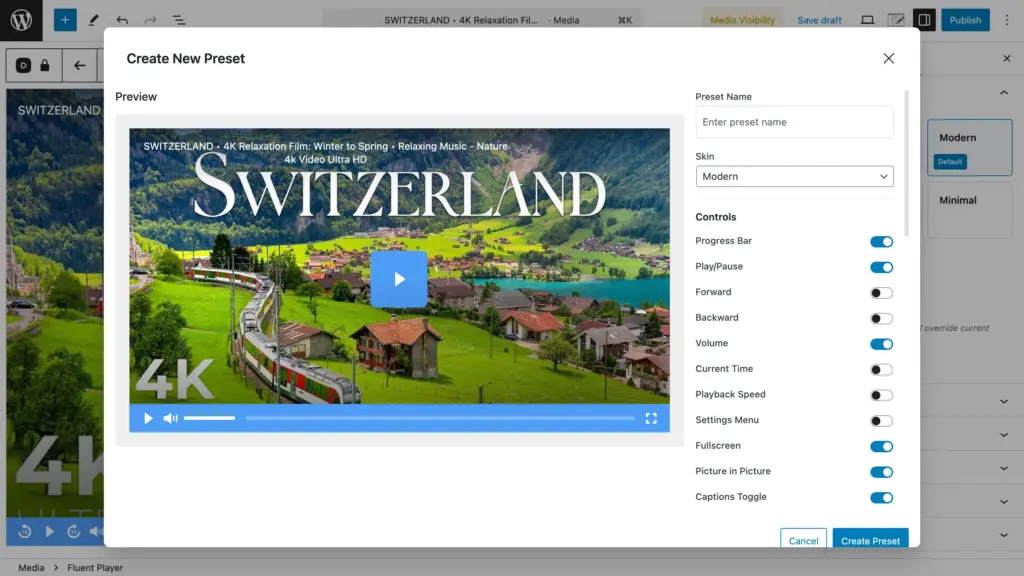Open the document overview list icon
1024x576 pixels.
(x=179, y=20)
